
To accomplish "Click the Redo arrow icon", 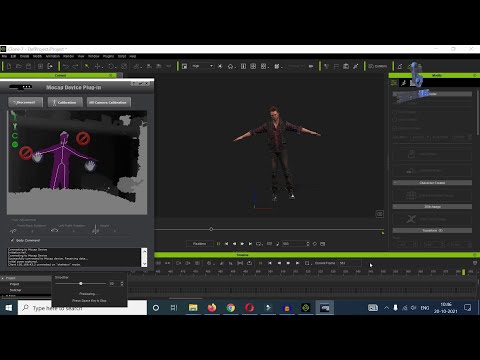I will [x=75, y=66].
